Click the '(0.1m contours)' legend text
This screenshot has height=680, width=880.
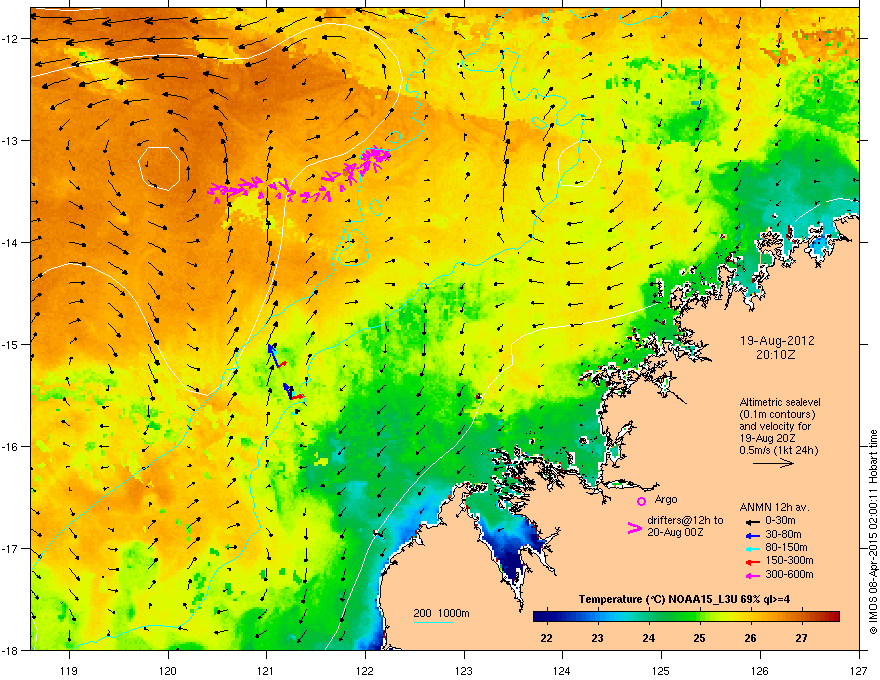tap(777, 415)
